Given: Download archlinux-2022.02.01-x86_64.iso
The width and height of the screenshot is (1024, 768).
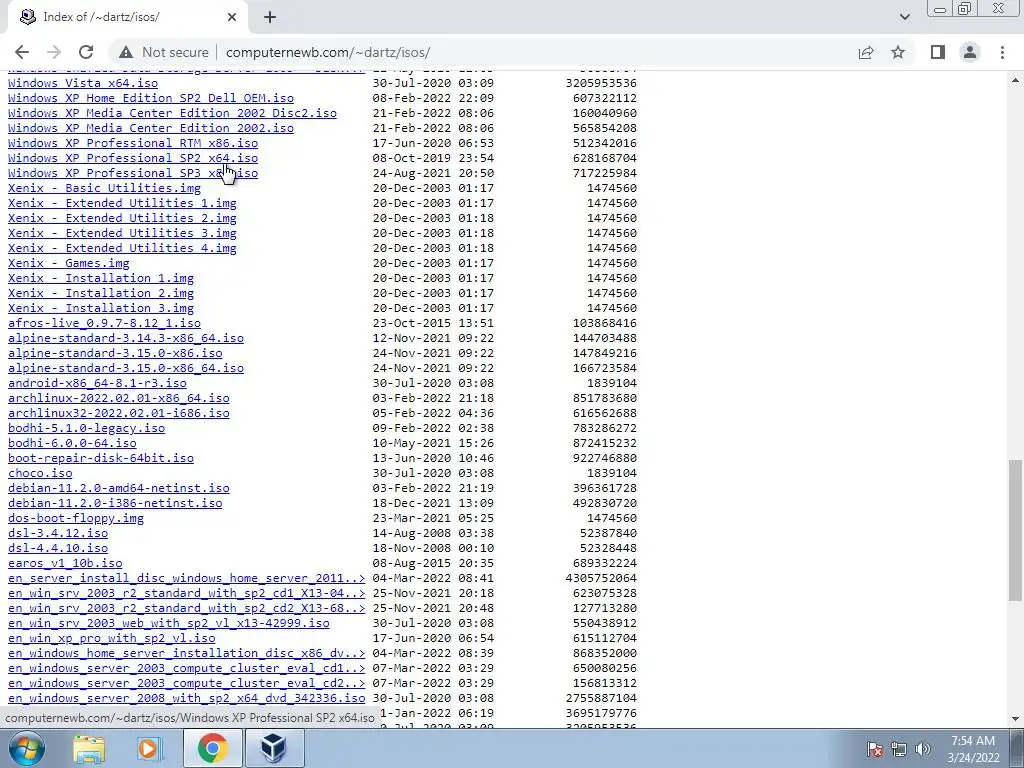Looking at the screenshot, I should pyautogui.click(x=118, y=398).
